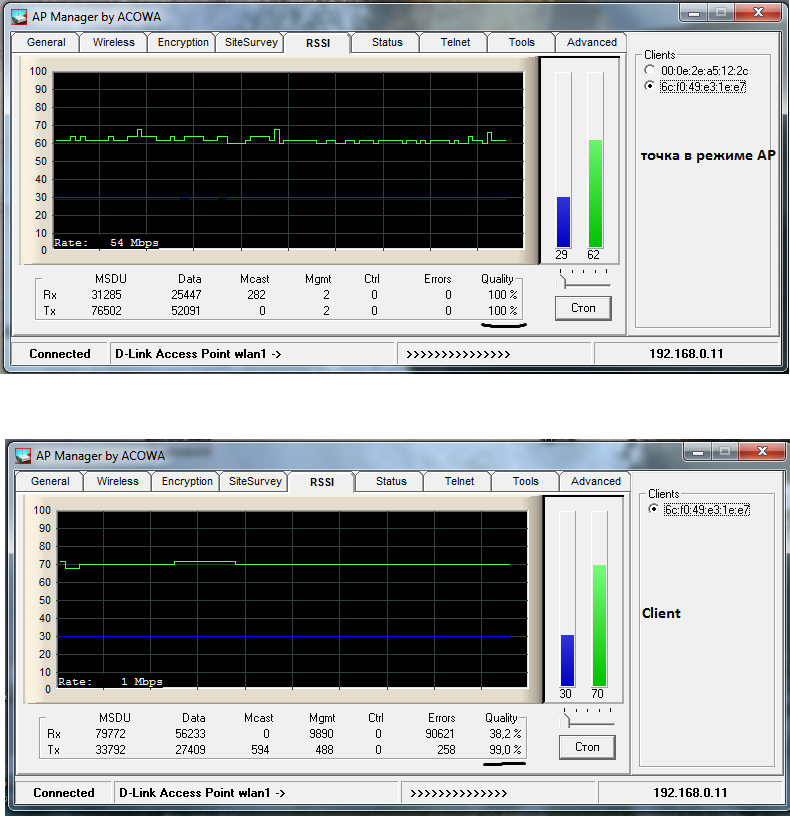The width and height of the screenshot is (790, 820).
Task: Select client 6c:f0:49:e3:1e:e7 in bottom window
Action: [653, 509]
